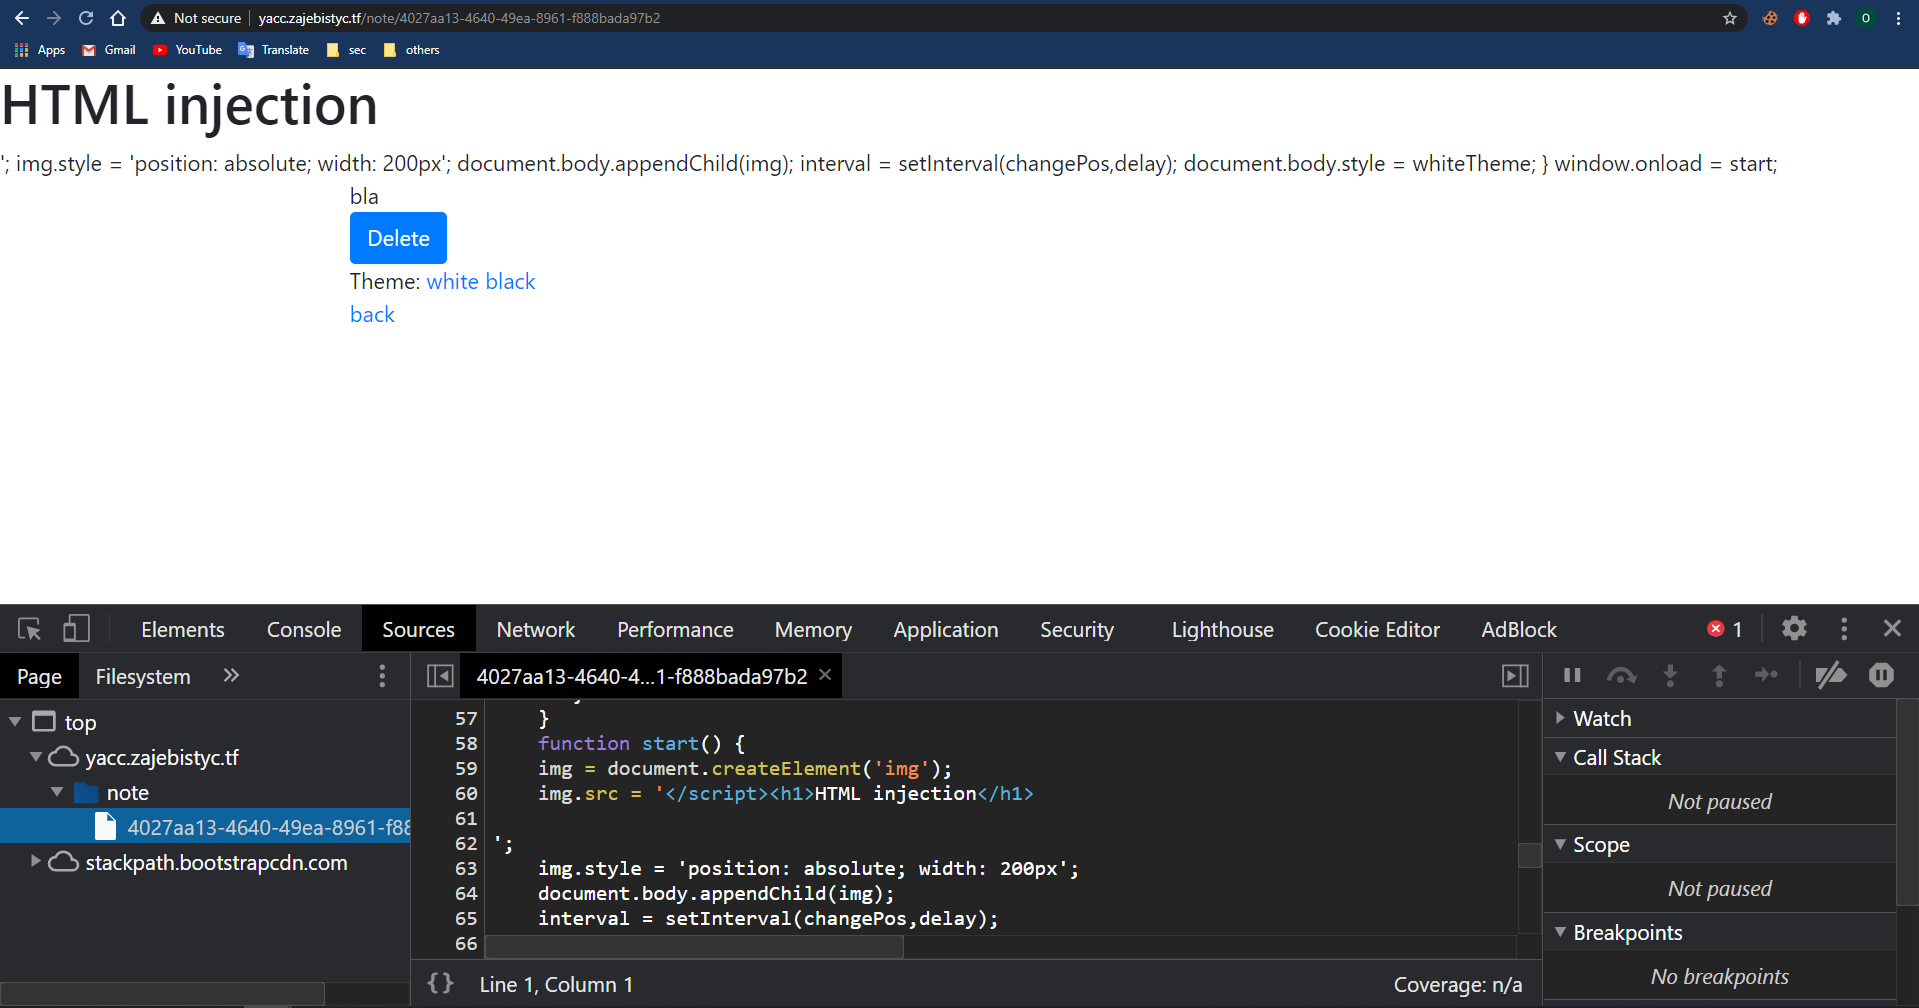Switch to the Console tab
The height and width of the screenshot is (1008, 1919).
point(304,630)
